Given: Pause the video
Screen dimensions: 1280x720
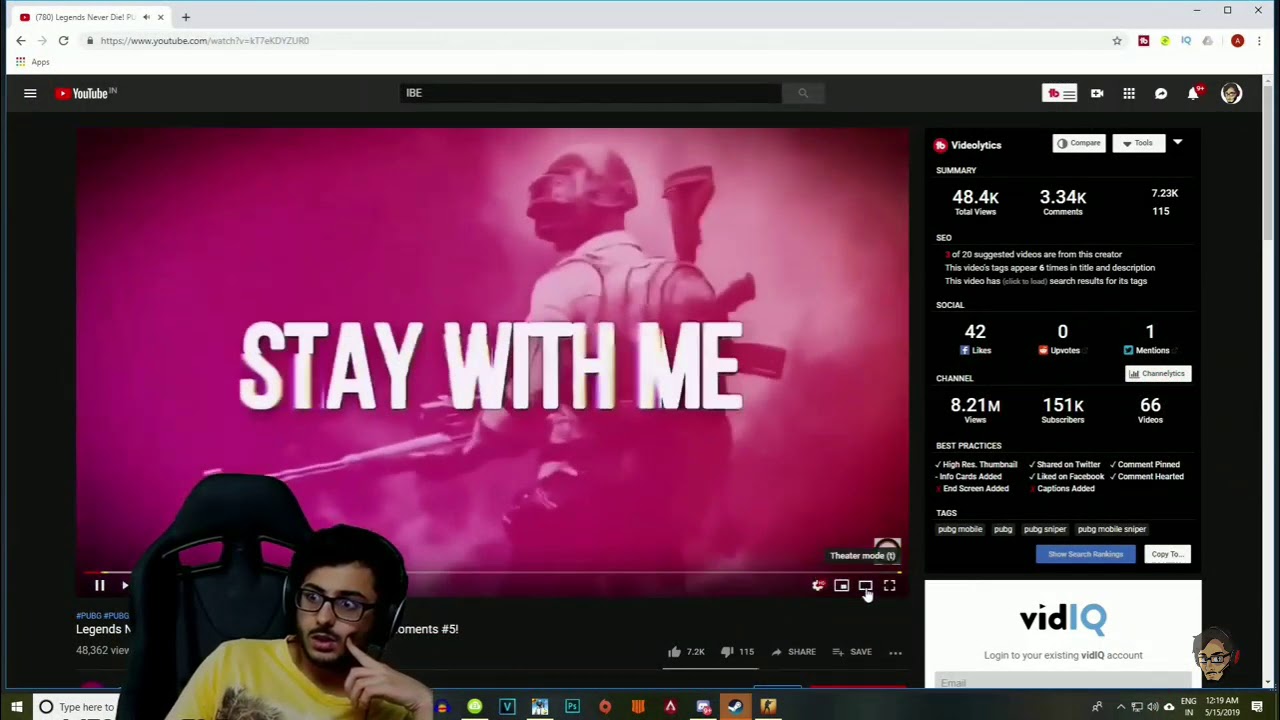Looking at the screenshot, I should click(99, 585).
